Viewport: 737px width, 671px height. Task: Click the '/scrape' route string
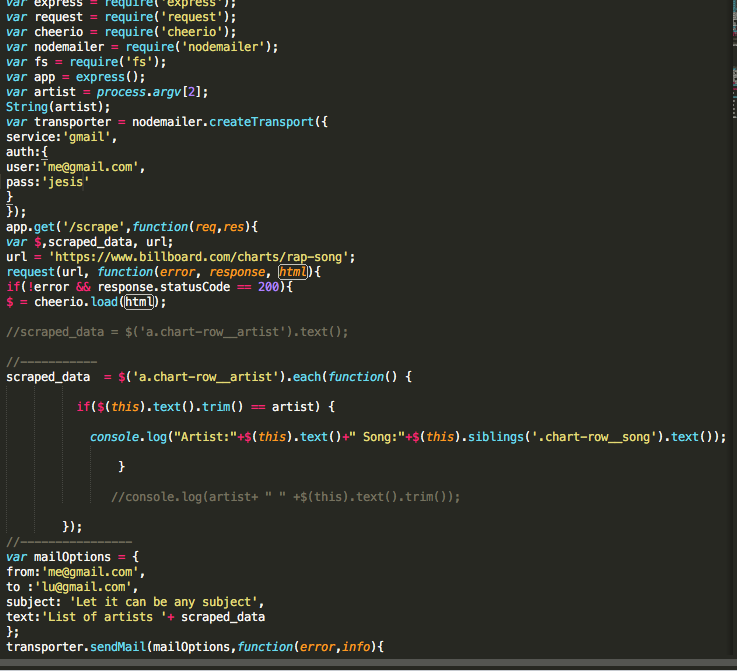click(94, 227)
